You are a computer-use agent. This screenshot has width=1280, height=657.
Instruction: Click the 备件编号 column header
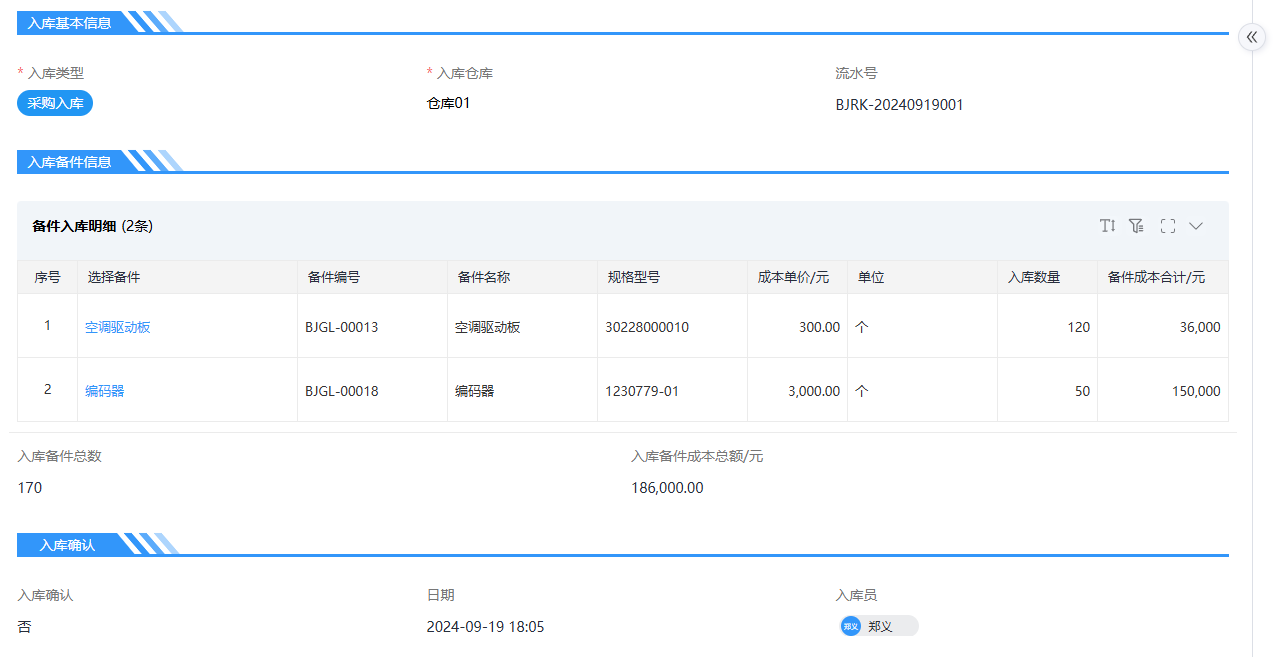[x=334, y=277]
